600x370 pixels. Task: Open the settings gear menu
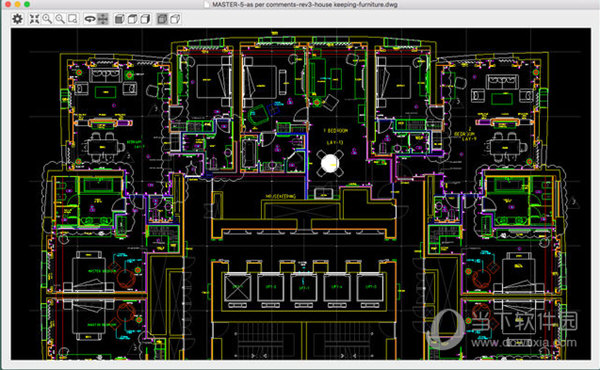pos(17,19)
